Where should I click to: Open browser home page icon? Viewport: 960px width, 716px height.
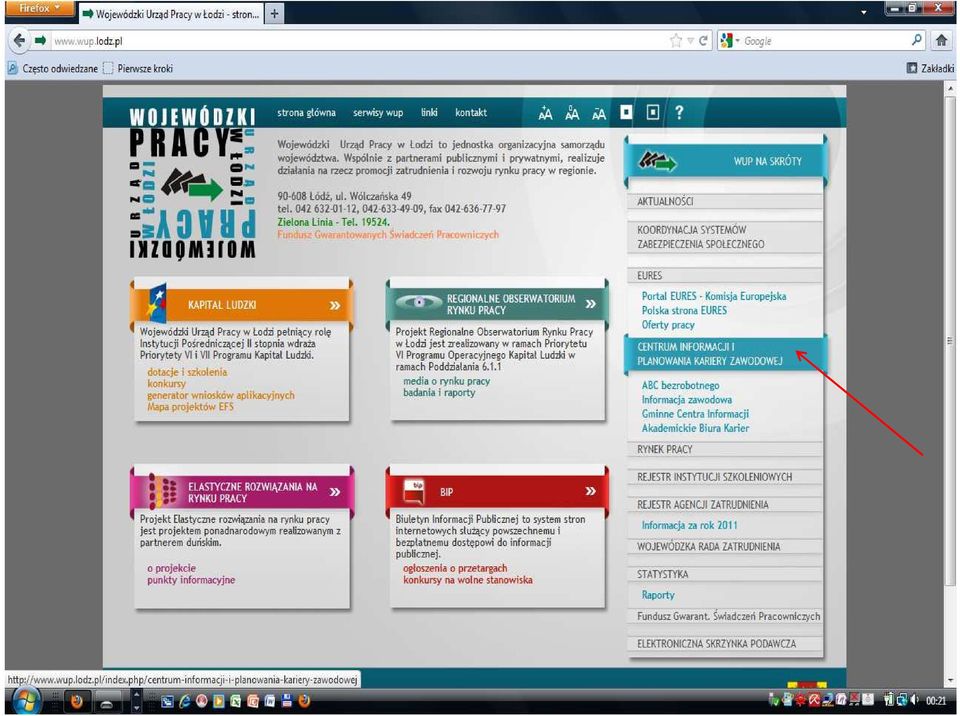pos(942,41)
